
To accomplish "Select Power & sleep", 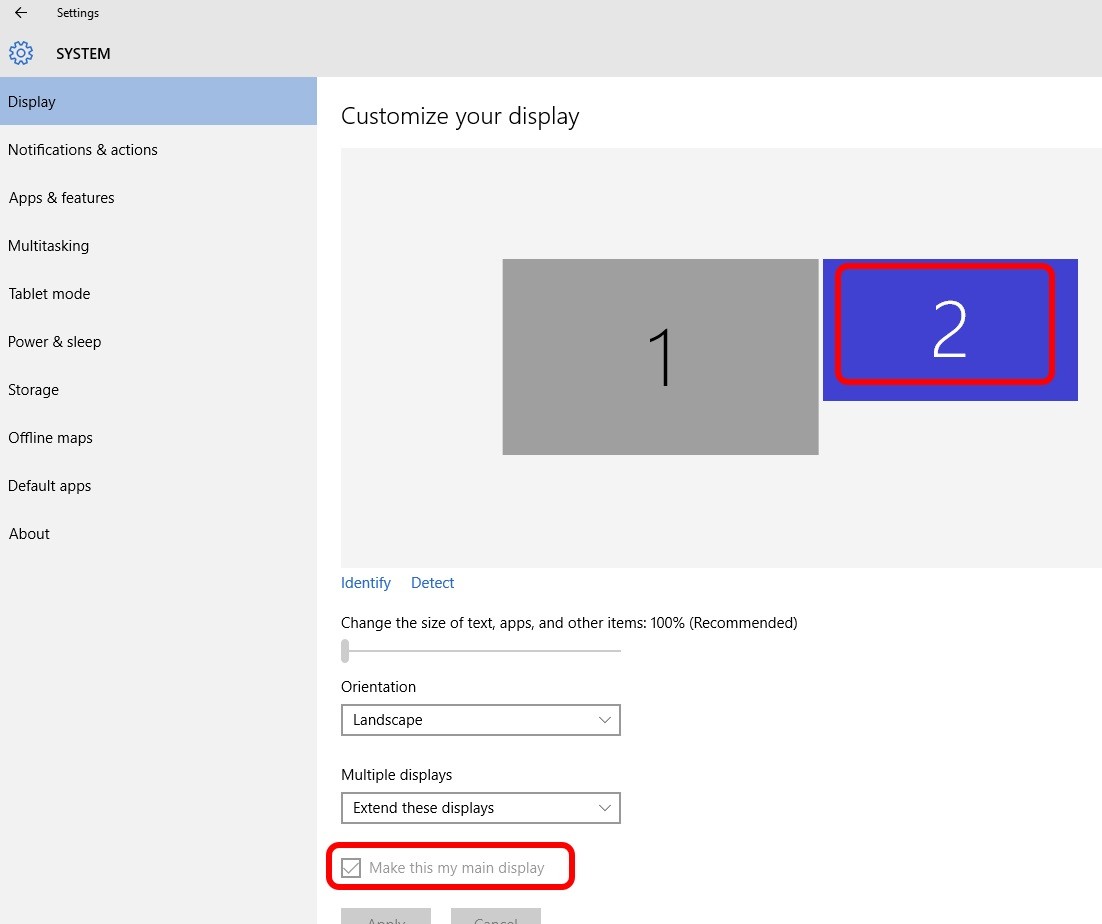I will coord(55,342).
